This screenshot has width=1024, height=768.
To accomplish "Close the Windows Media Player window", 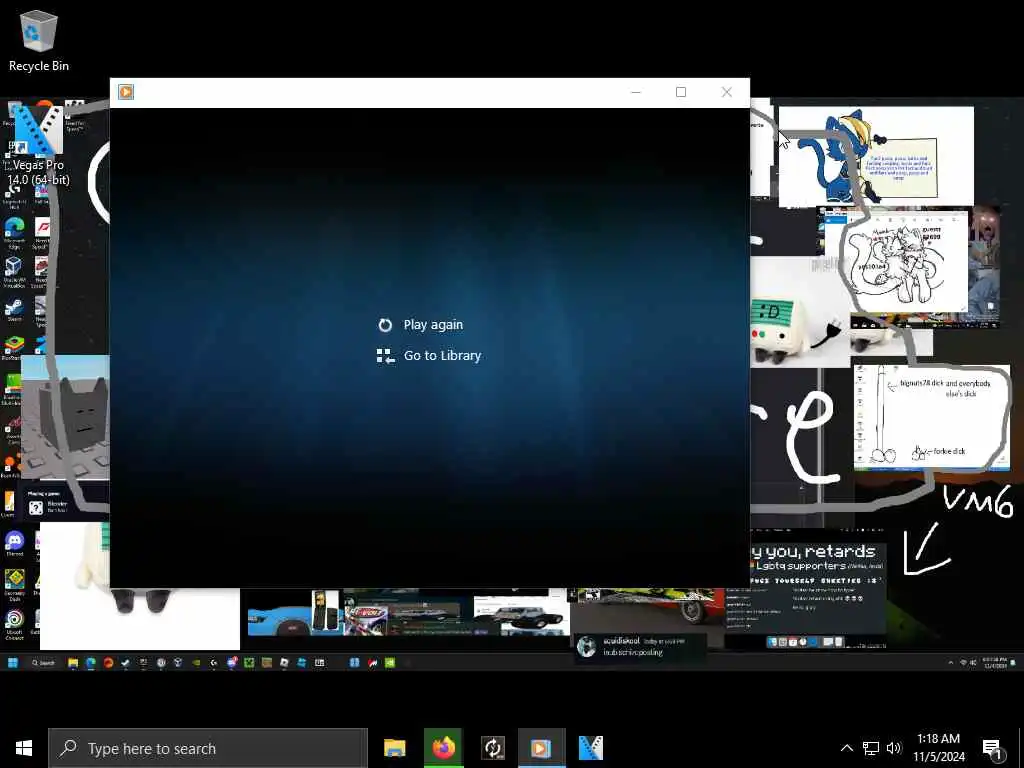I will pyautogui.click(x=726, y=92).
